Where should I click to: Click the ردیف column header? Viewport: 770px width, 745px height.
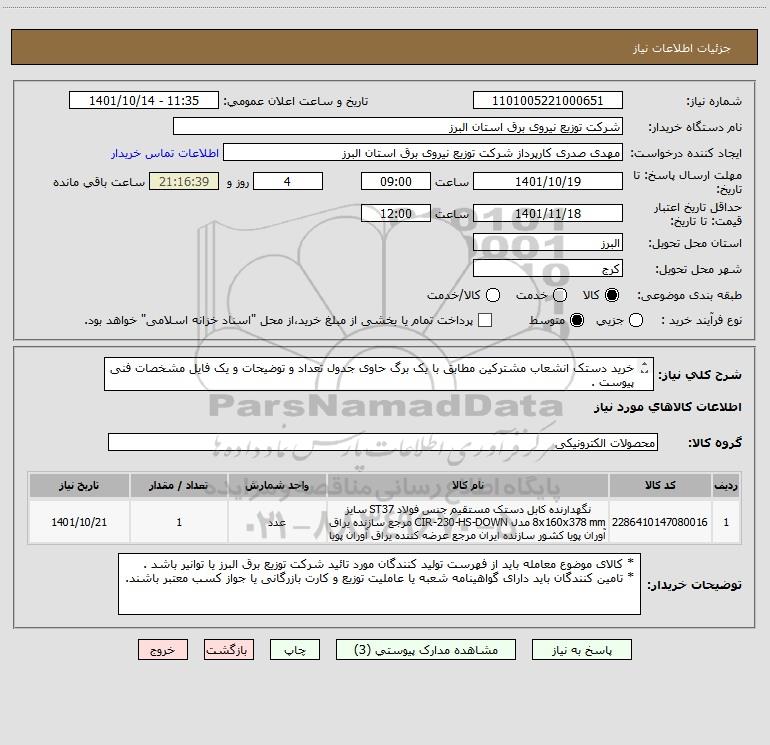point(726,485)
